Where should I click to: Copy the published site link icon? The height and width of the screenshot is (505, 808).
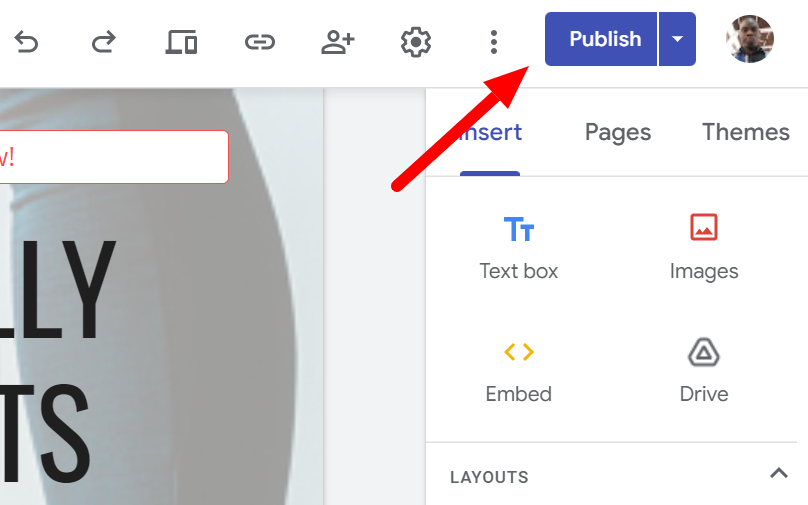click(x=260, y=42)
